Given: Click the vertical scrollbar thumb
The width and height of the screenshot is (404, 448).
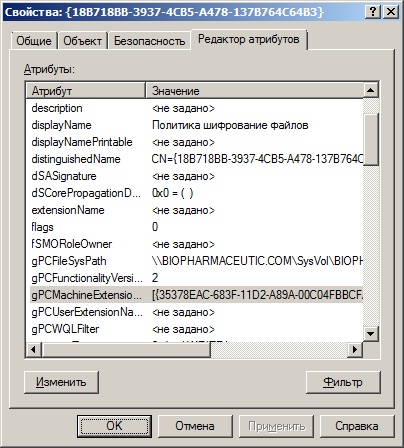Looking at the screenshot, I should click(371, 139).
